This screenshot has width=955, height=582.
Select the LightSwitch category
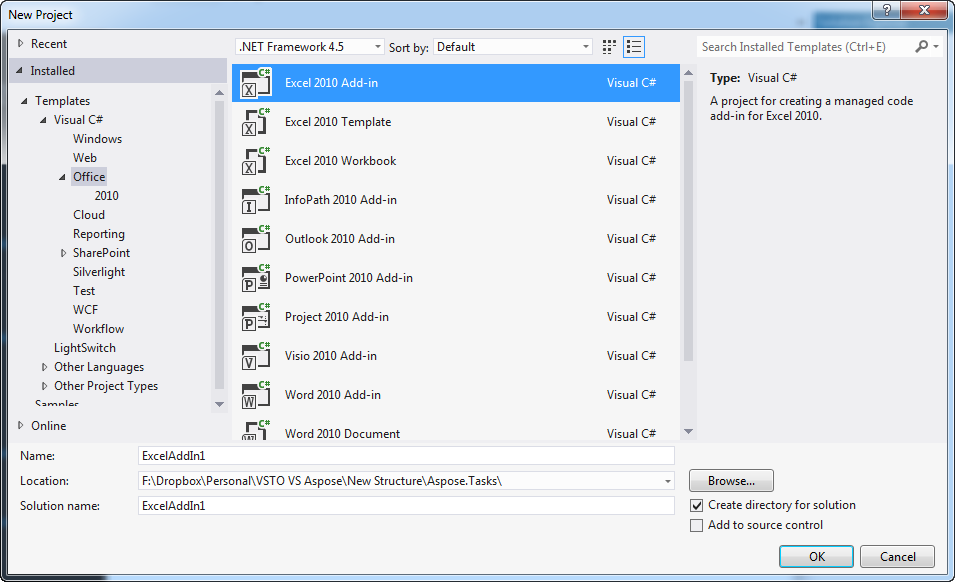[85, 348]
